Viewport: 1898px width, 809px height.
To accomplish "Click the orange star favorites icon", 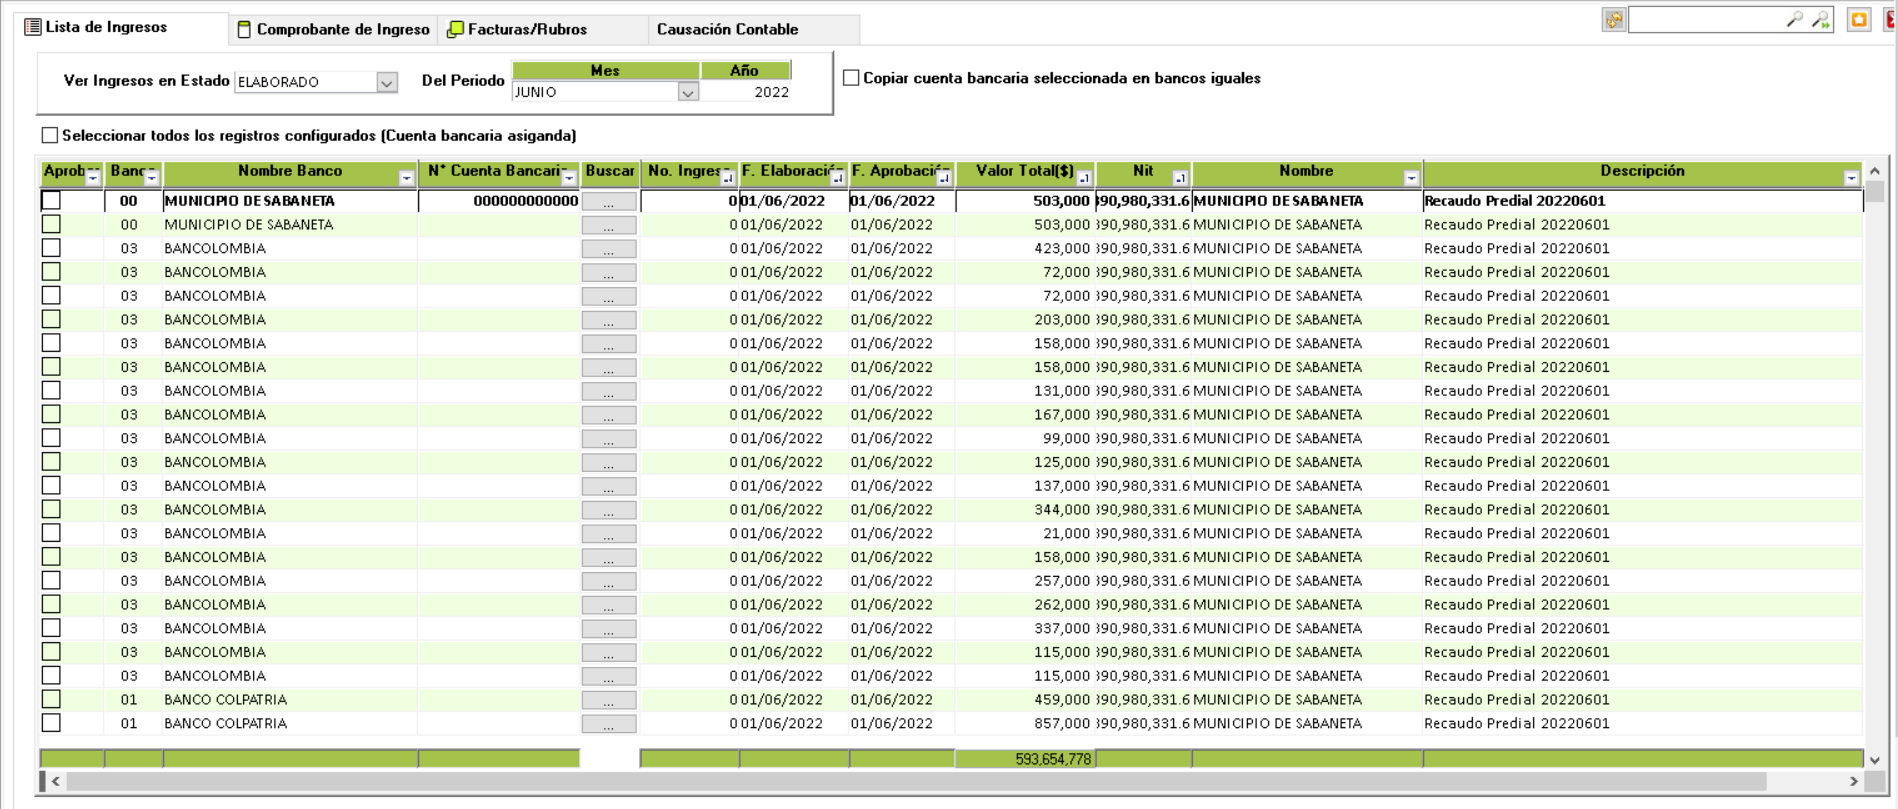I will coord(1859,20).
